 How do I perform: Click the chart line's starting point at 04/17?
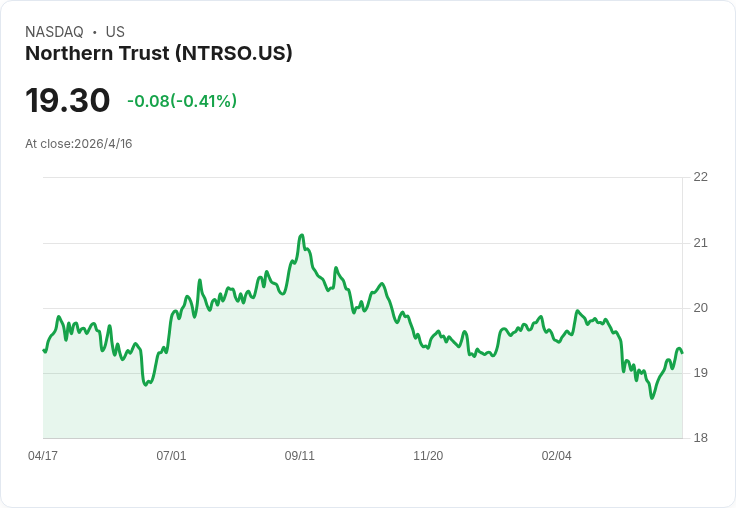click(x=44, y=350)
